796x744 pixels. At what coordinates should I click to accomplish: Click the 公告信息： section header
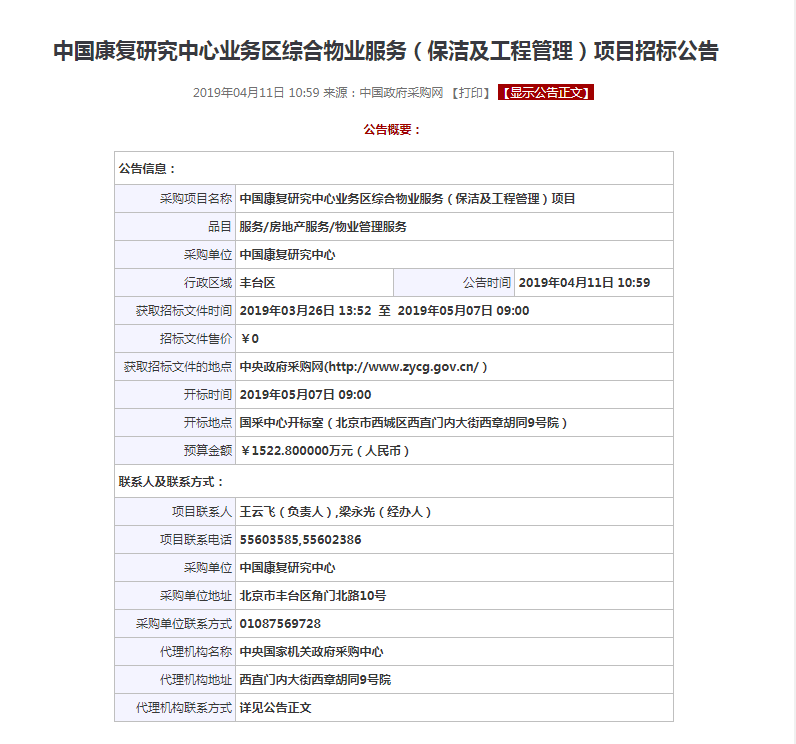[x=147, y=168]
